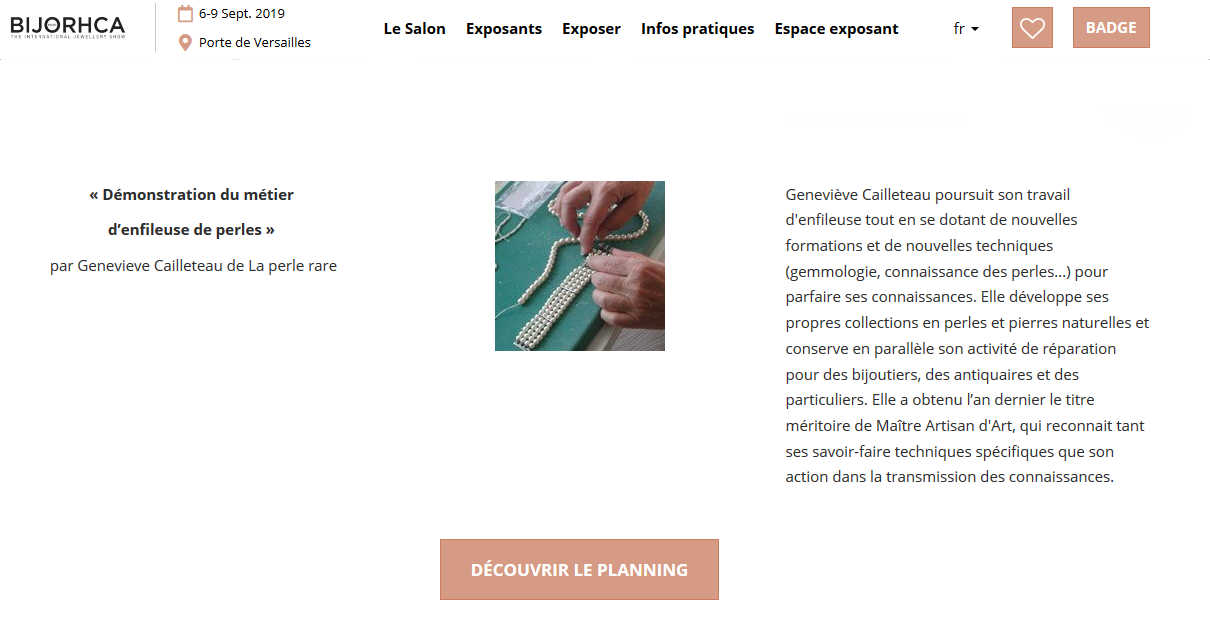Click the language dropdown arrow
Viewport: 1210px width, 629px height.
[975, 30]
